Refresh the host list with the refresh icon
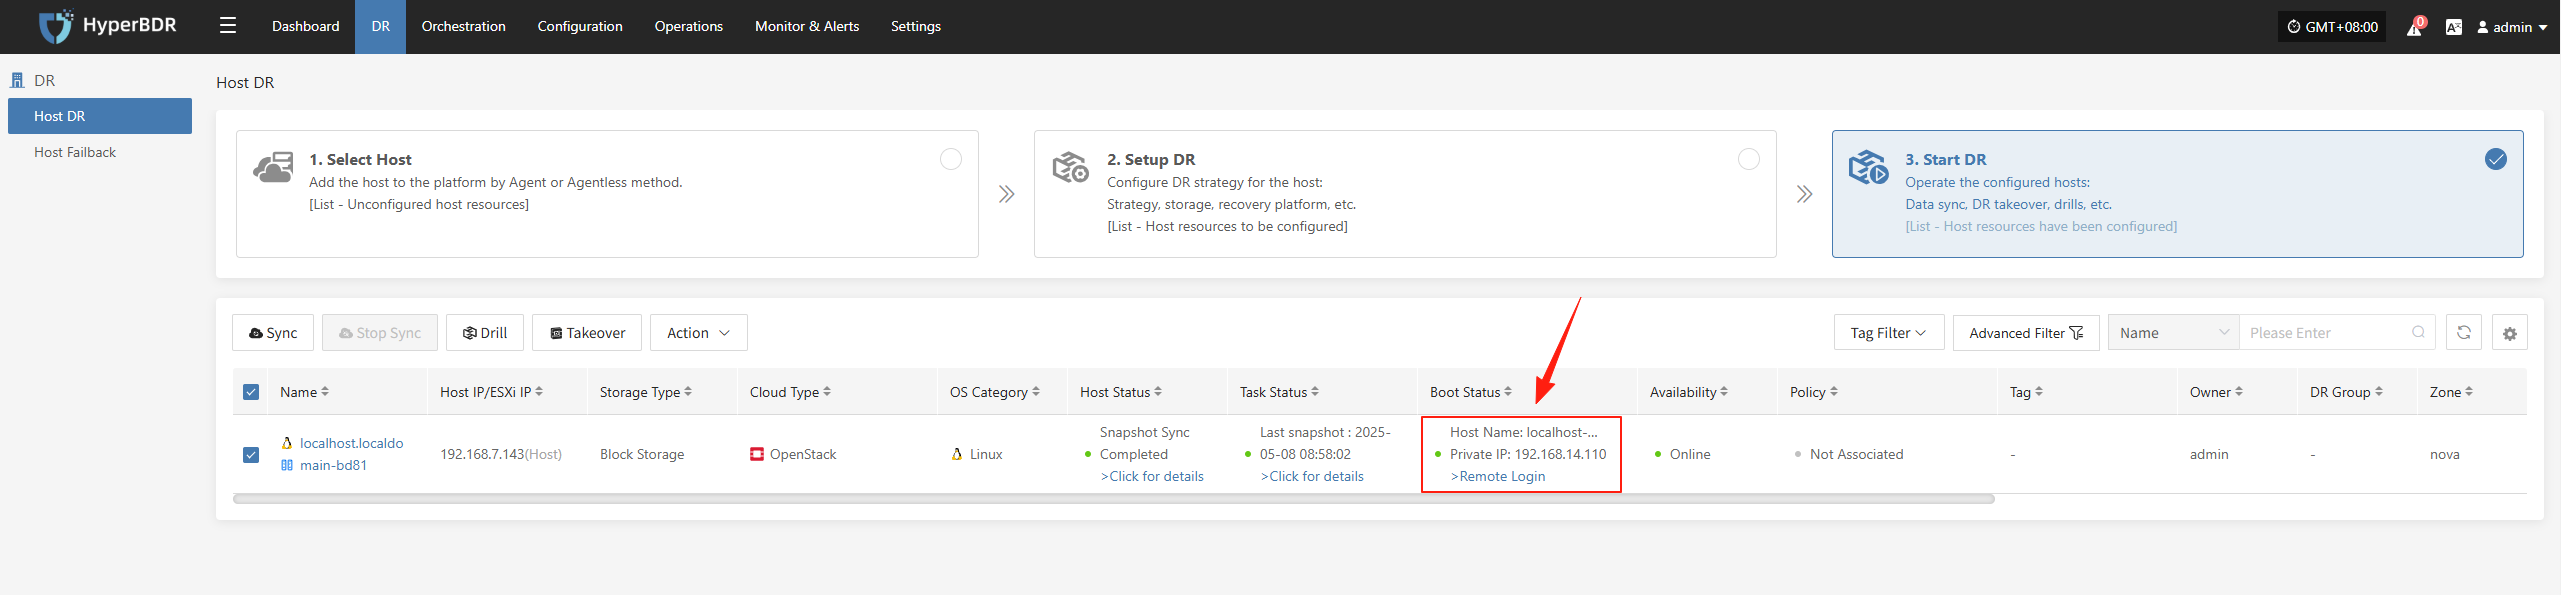Screen dimensions: 2561x595 pyautogui.click(x=2464, y=333)
